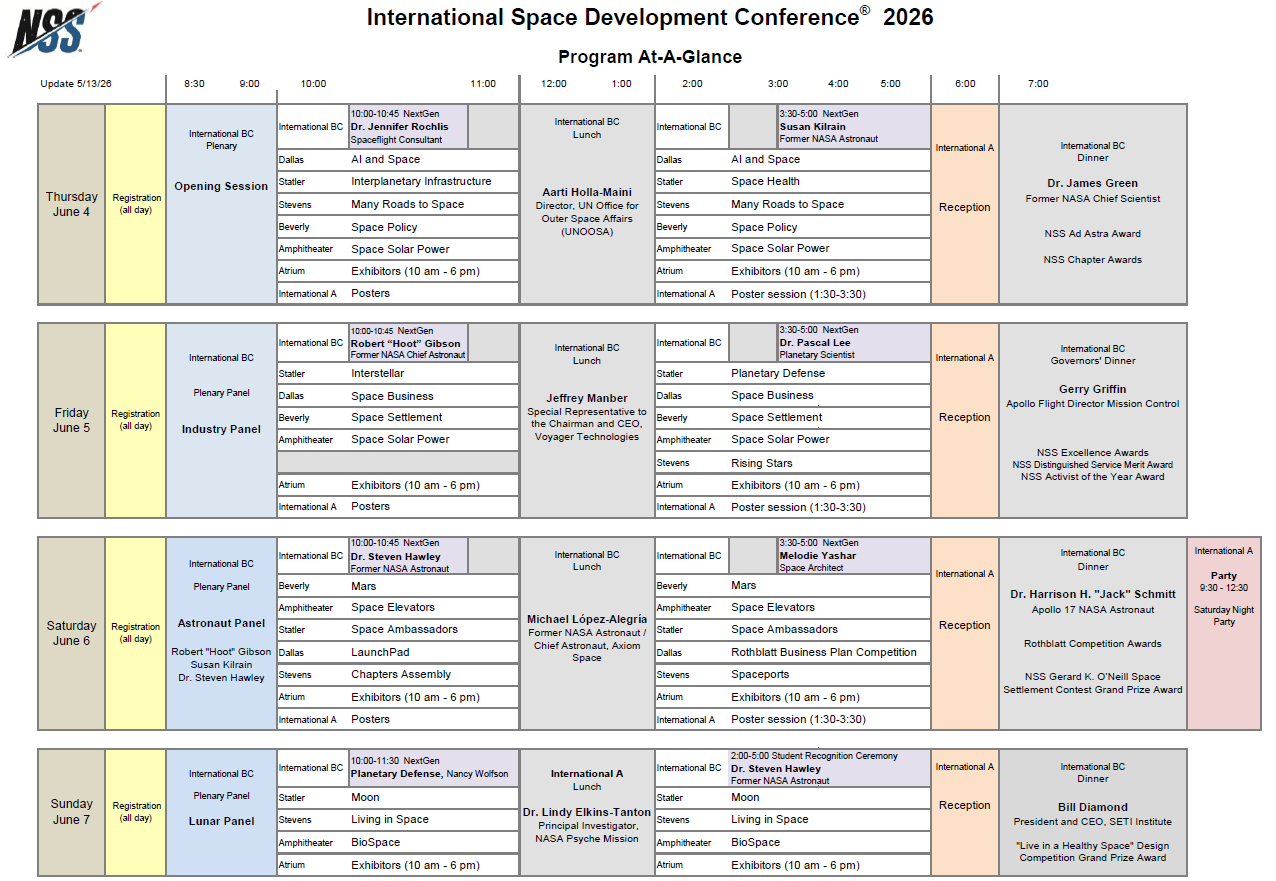Select lunch speaker Aarti Holla-Maini

[x=587, y=191]
